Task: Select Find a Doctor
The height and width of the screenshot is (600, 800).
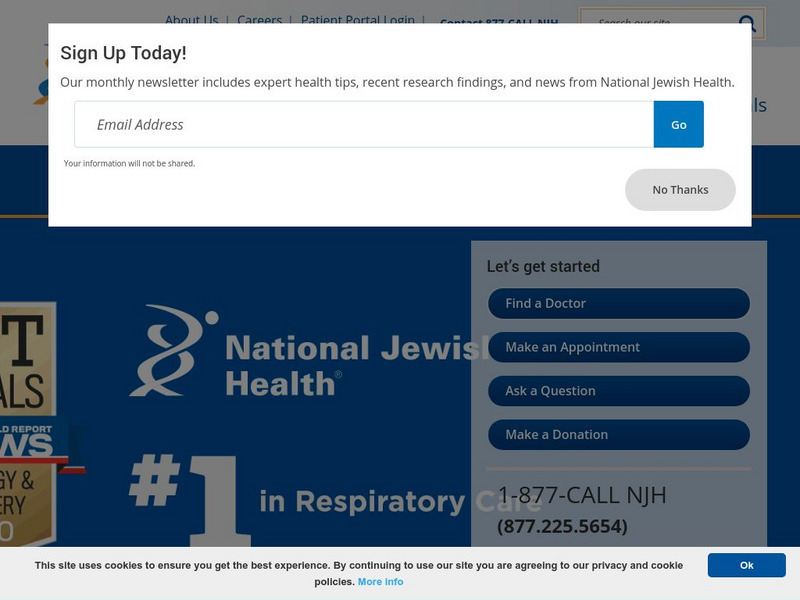Action: [618, 303]
